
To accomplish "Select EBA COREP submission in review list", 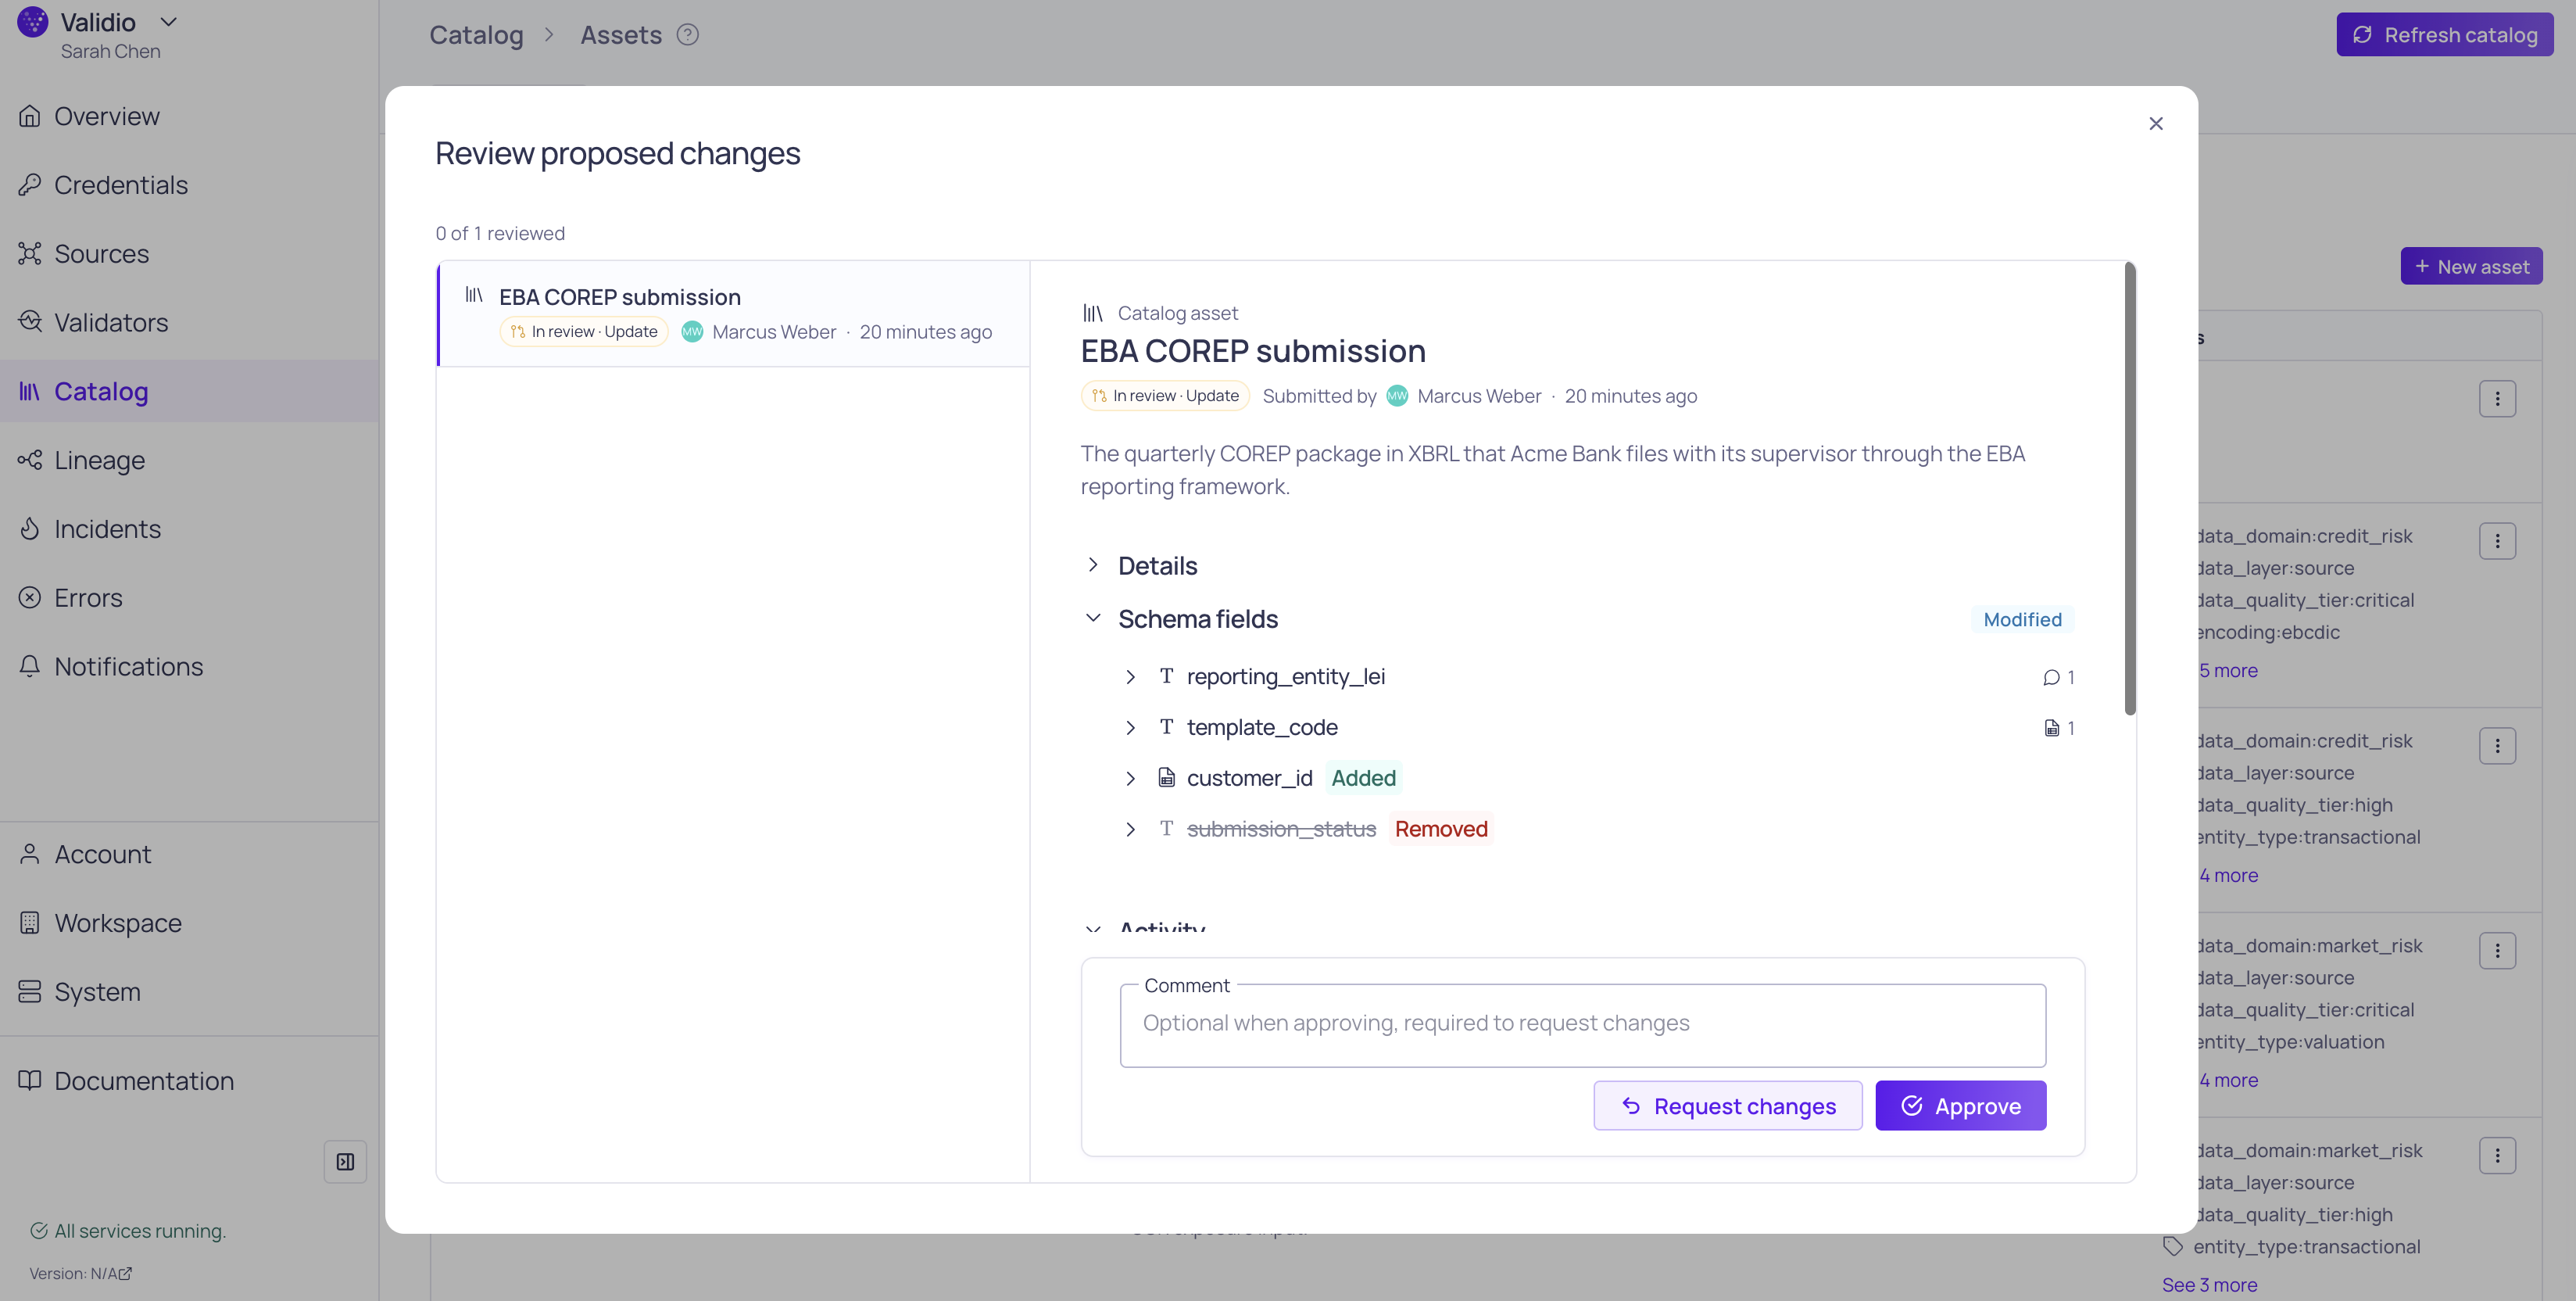I will click(x=734, y=314).
